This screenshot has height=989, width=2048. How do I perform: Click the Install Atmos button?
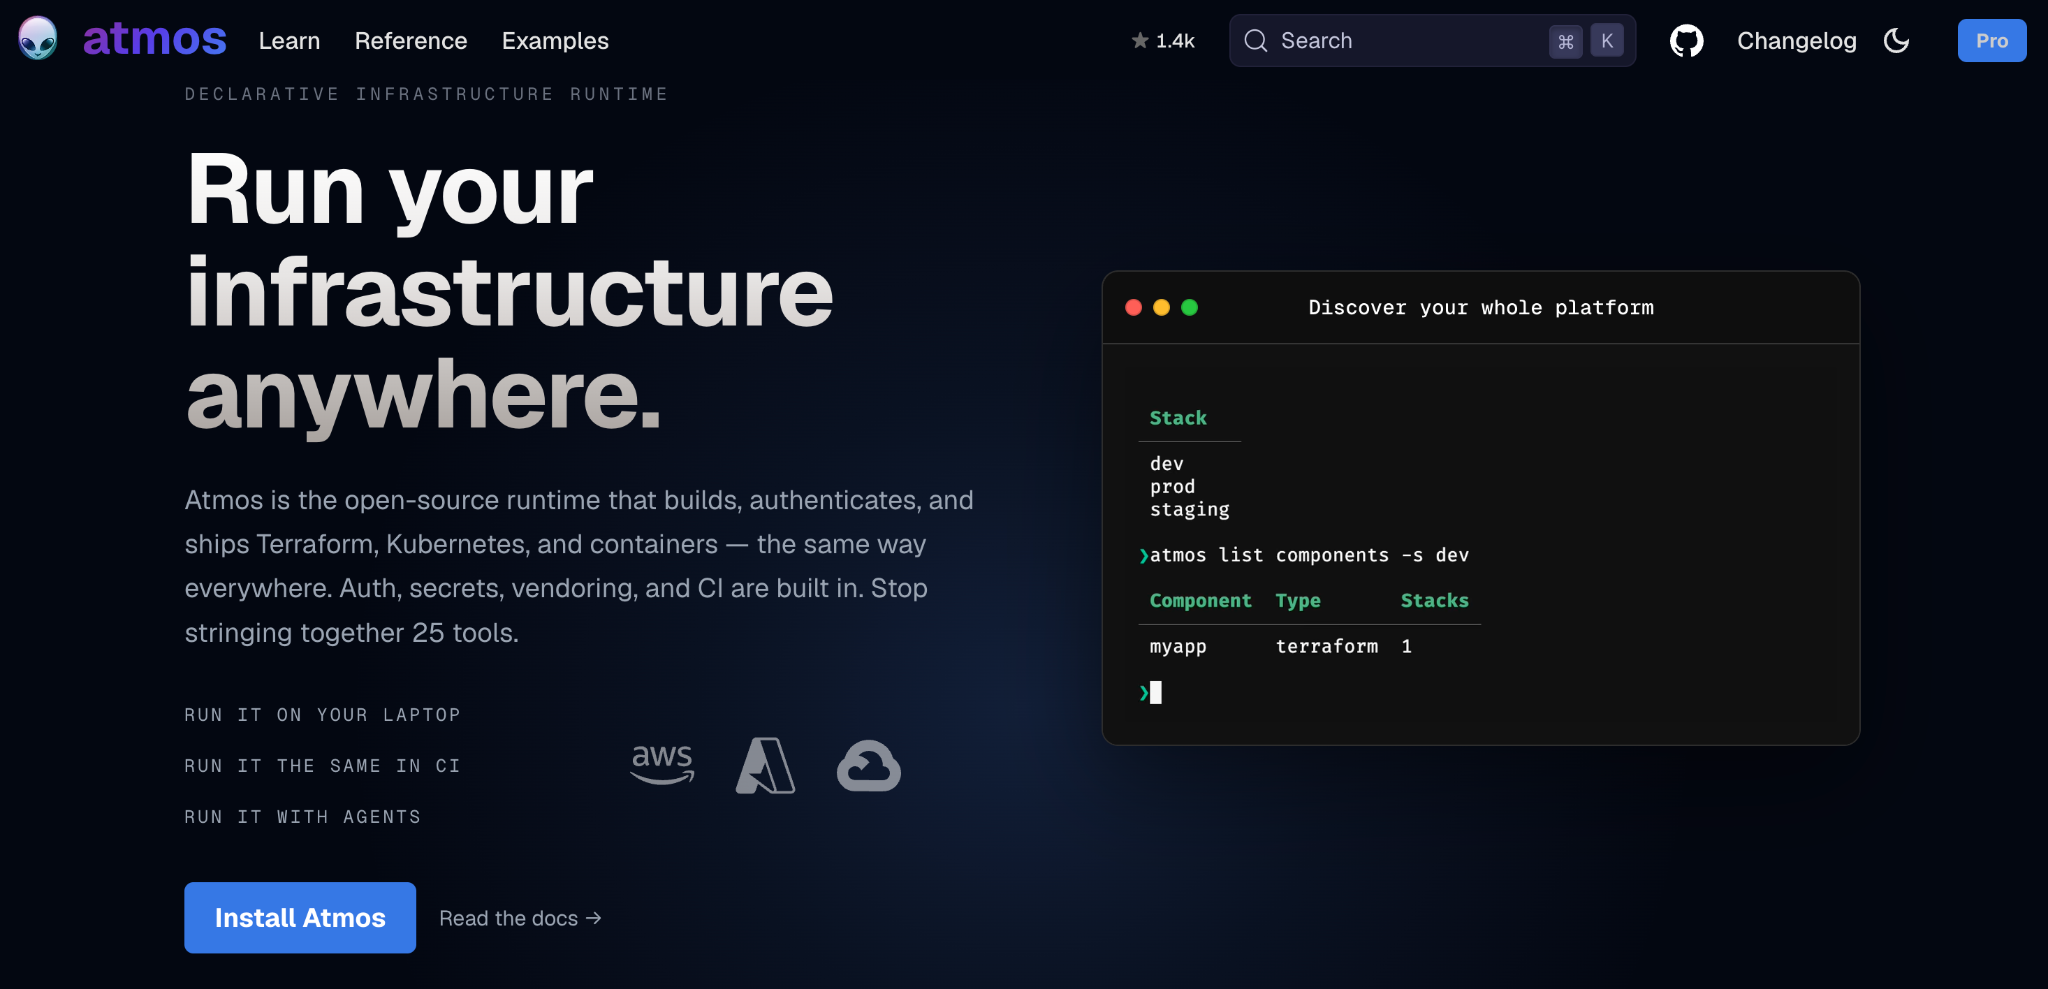[300, 918]
